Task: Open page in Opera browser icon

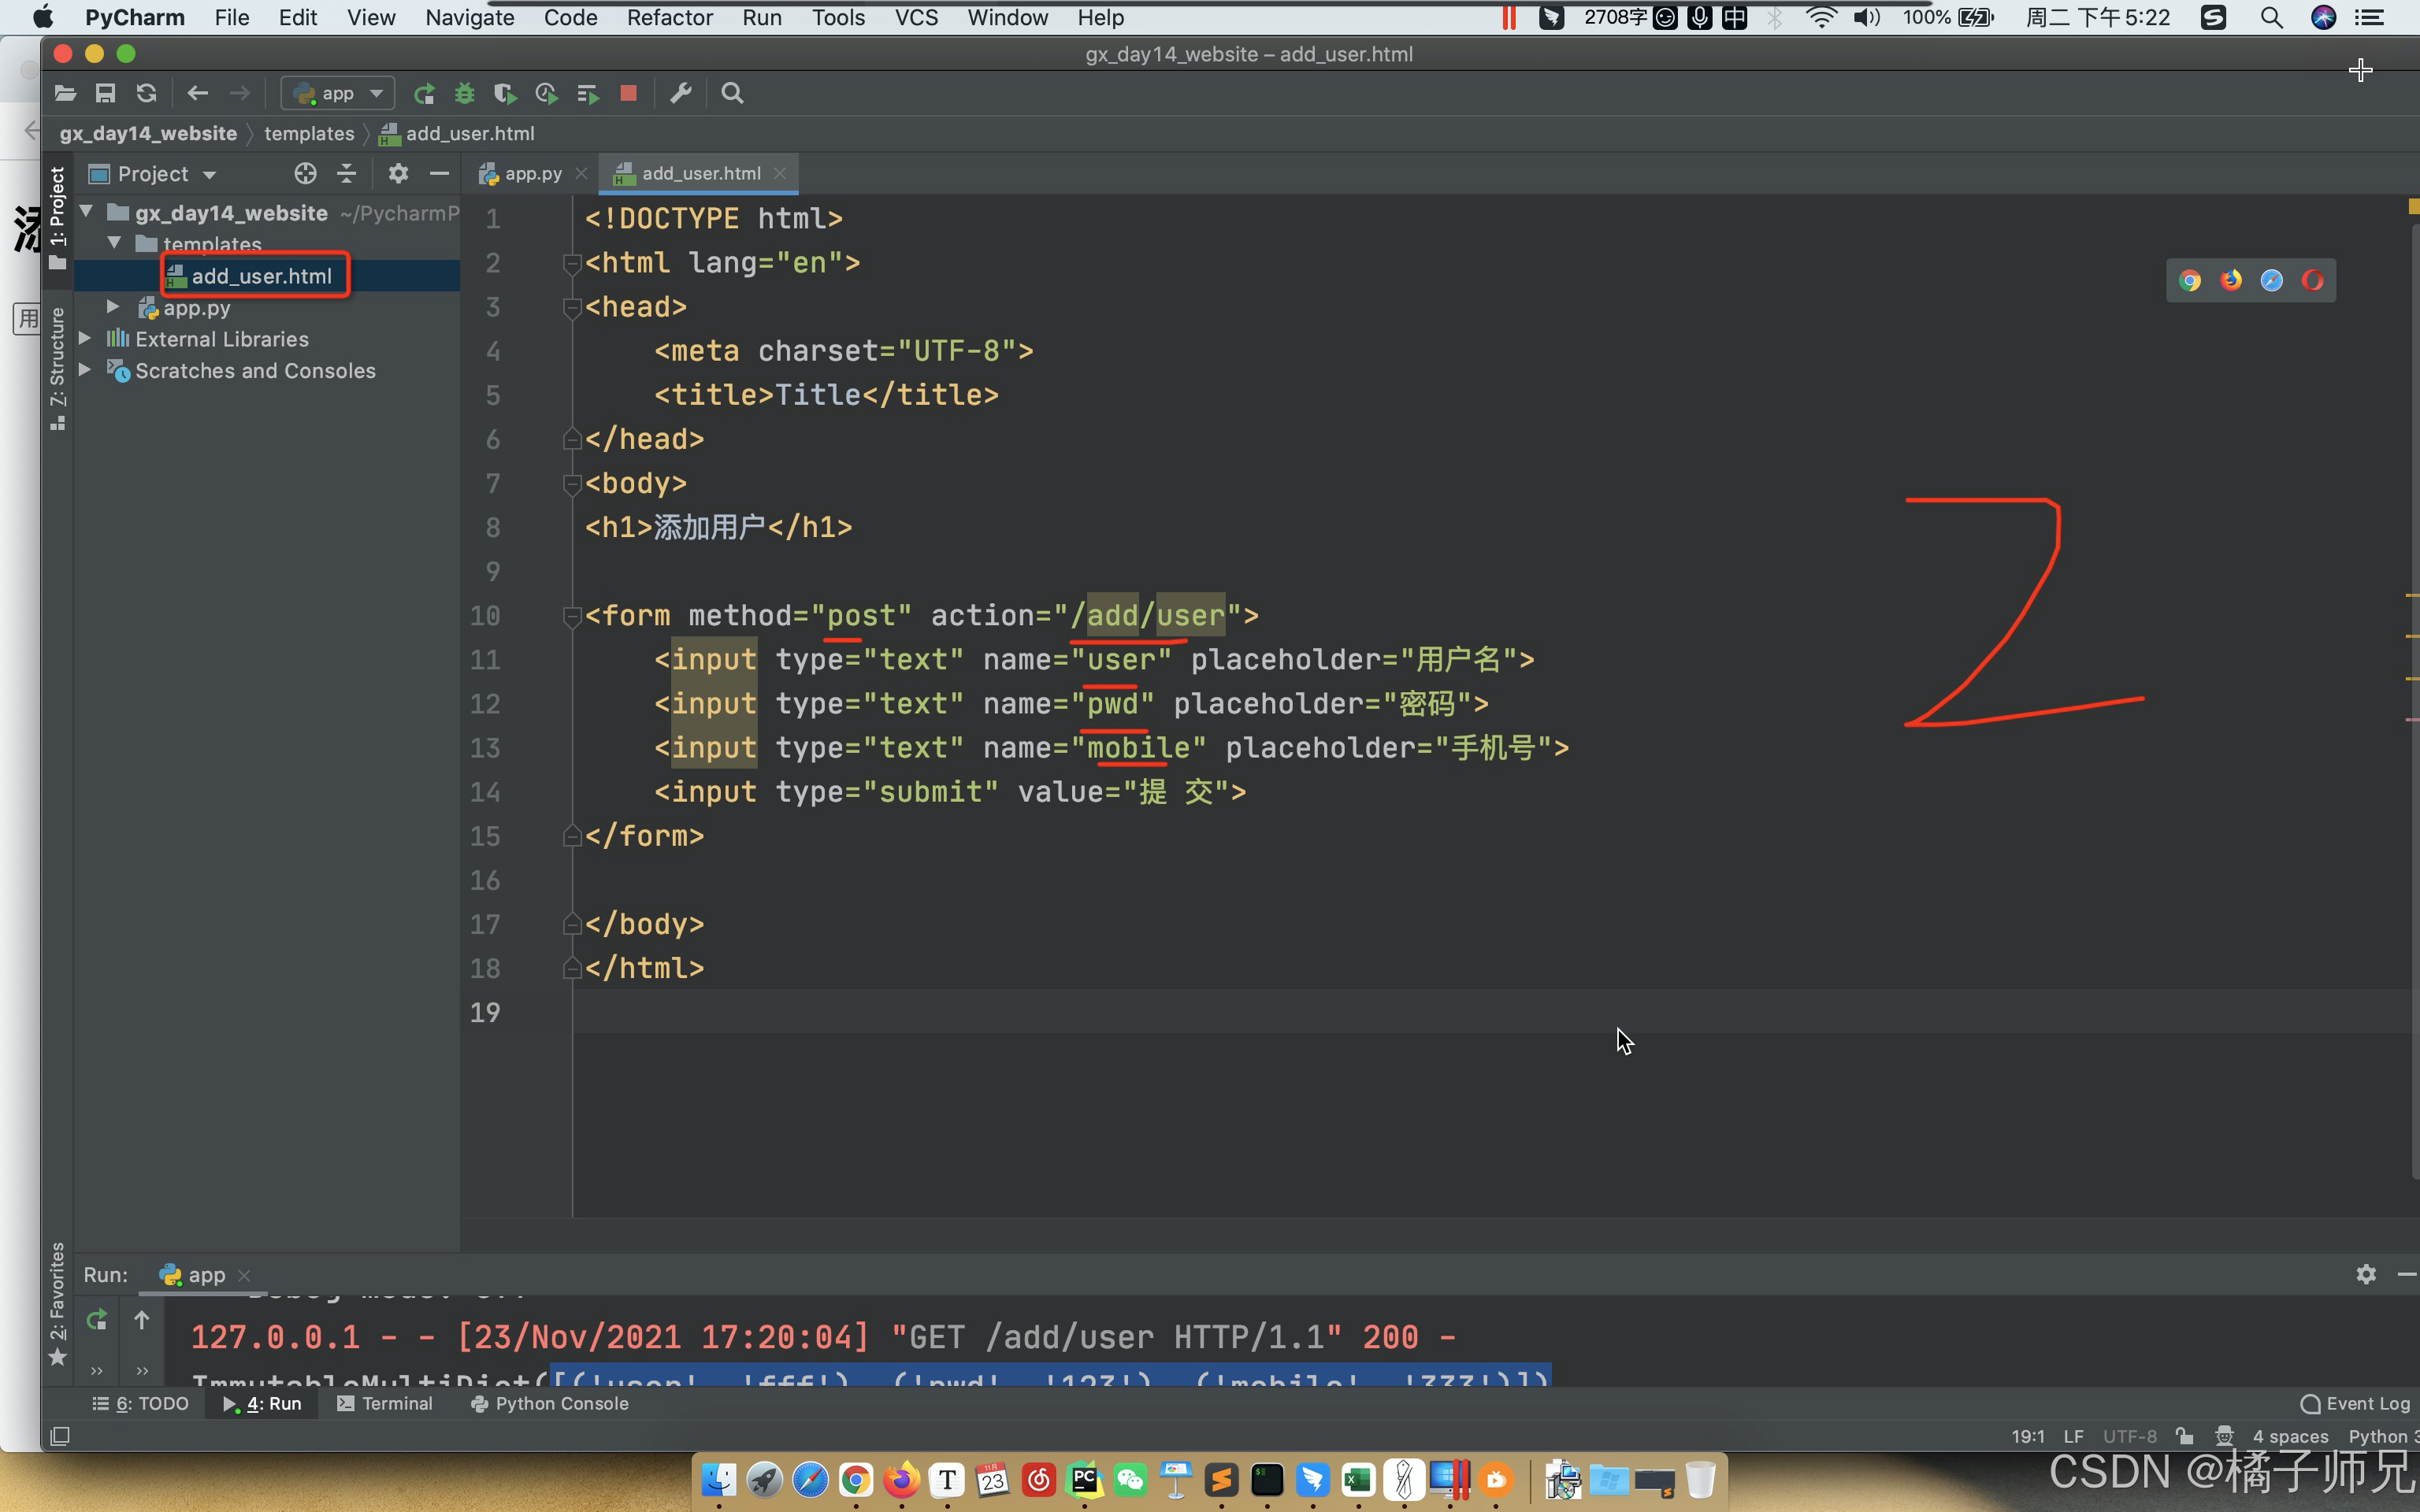Action: click(x=2313, y=281)
